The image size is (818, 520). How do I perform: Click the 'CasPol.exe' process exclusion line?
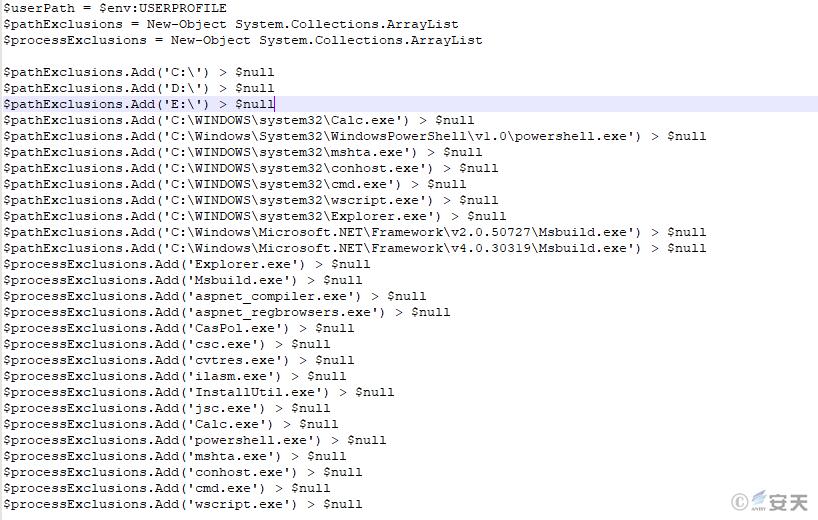tap(178, 329)
